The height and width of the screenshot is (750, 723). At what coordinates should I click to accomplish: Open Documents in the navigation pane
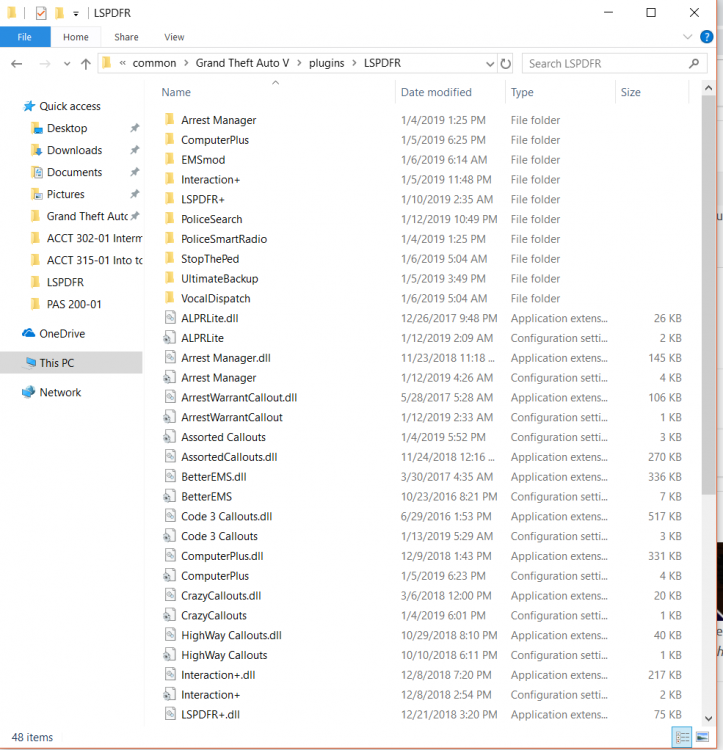click(x=74, y=172)
